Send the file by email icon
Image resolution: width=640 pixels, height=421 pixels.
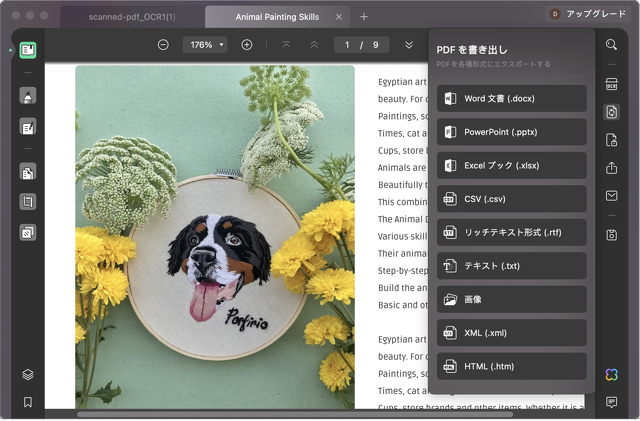click(611, 196)
